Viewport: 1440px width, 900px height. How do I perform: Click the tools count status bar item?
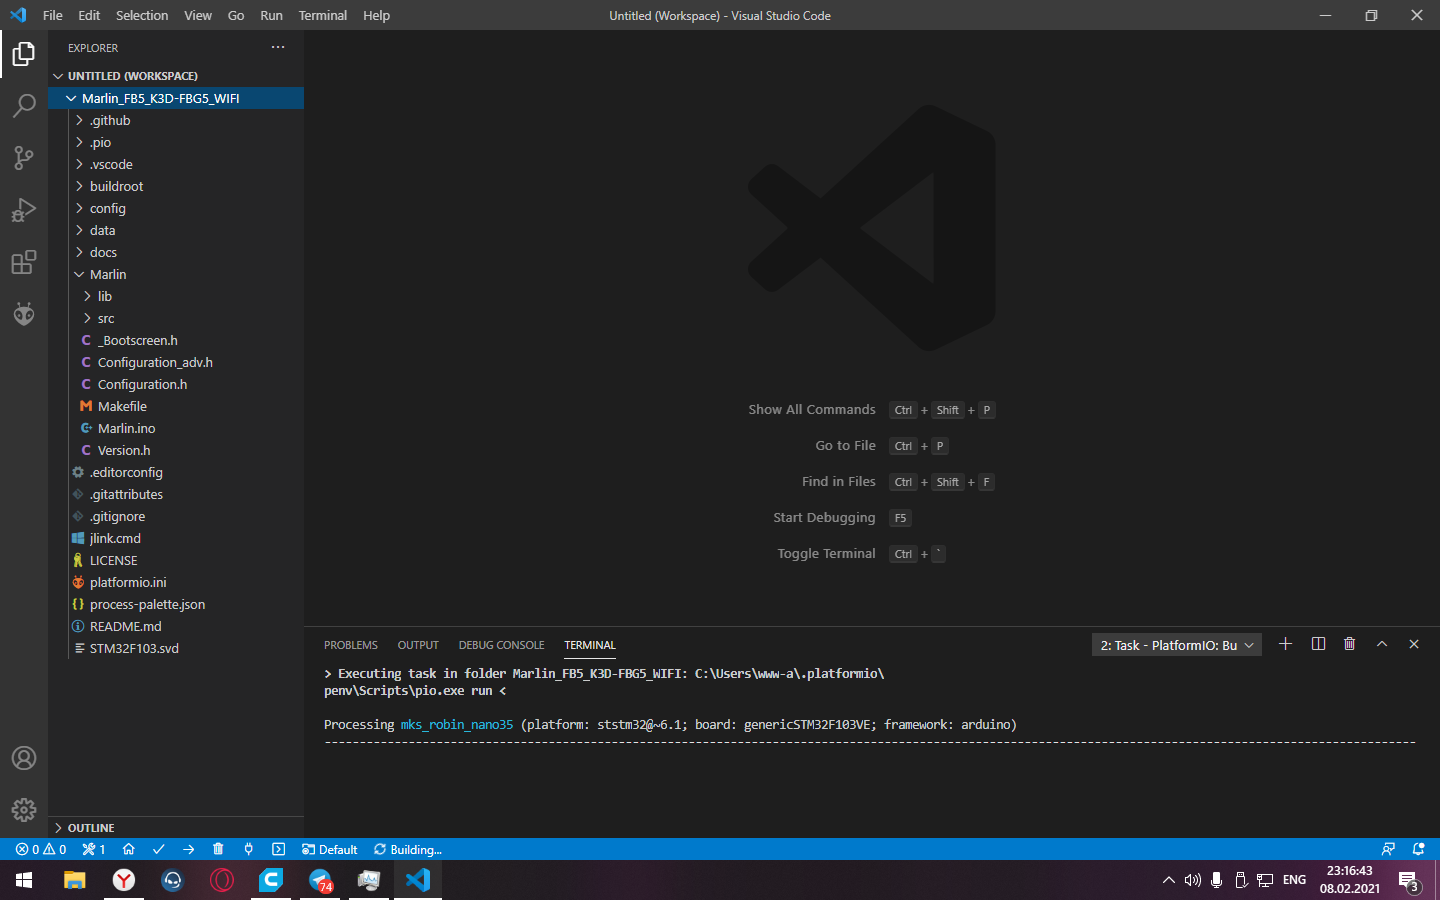tap(94, 849)
